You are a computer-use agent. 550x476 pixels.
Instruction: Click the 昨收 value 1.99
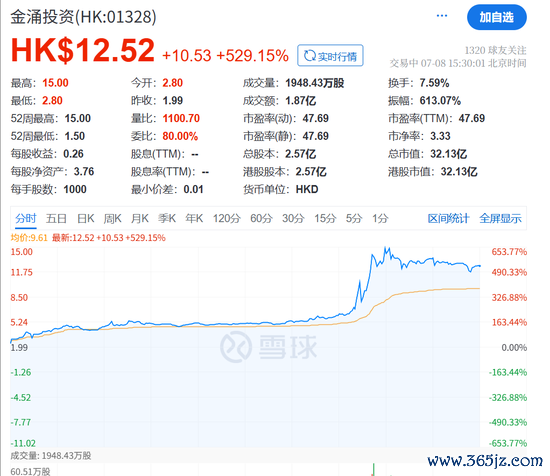pos(173,101)
